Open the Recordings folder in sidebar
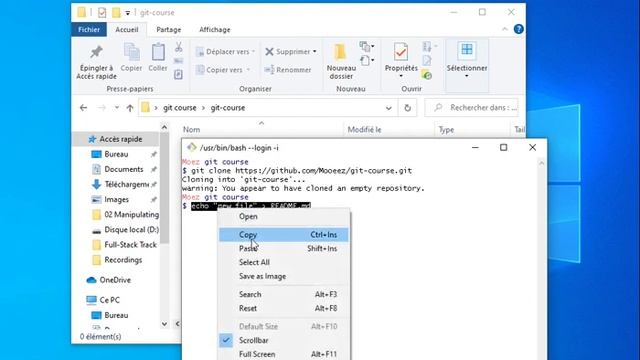This screenshot has height=360, width=640. click(117, 260)
